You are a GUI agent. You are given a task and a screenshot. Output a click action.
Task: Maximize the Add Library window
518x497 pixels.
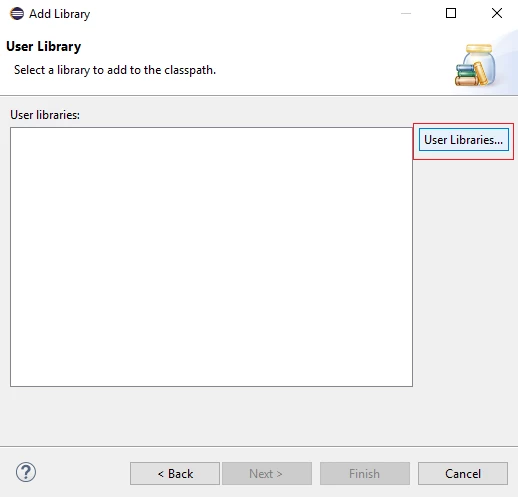[451, 13]
